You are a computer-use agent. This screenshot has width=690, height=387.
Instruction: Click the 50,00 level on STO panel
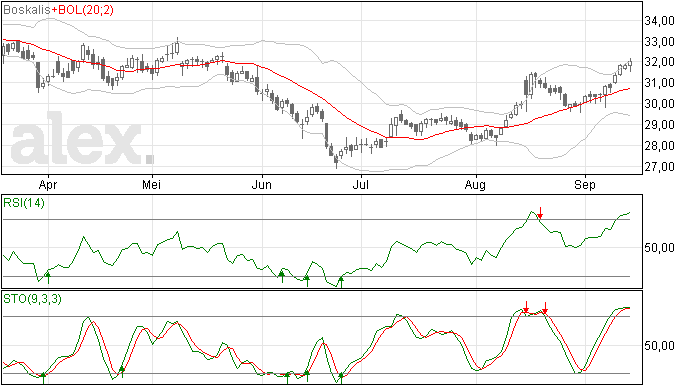(x=659, y=346)
